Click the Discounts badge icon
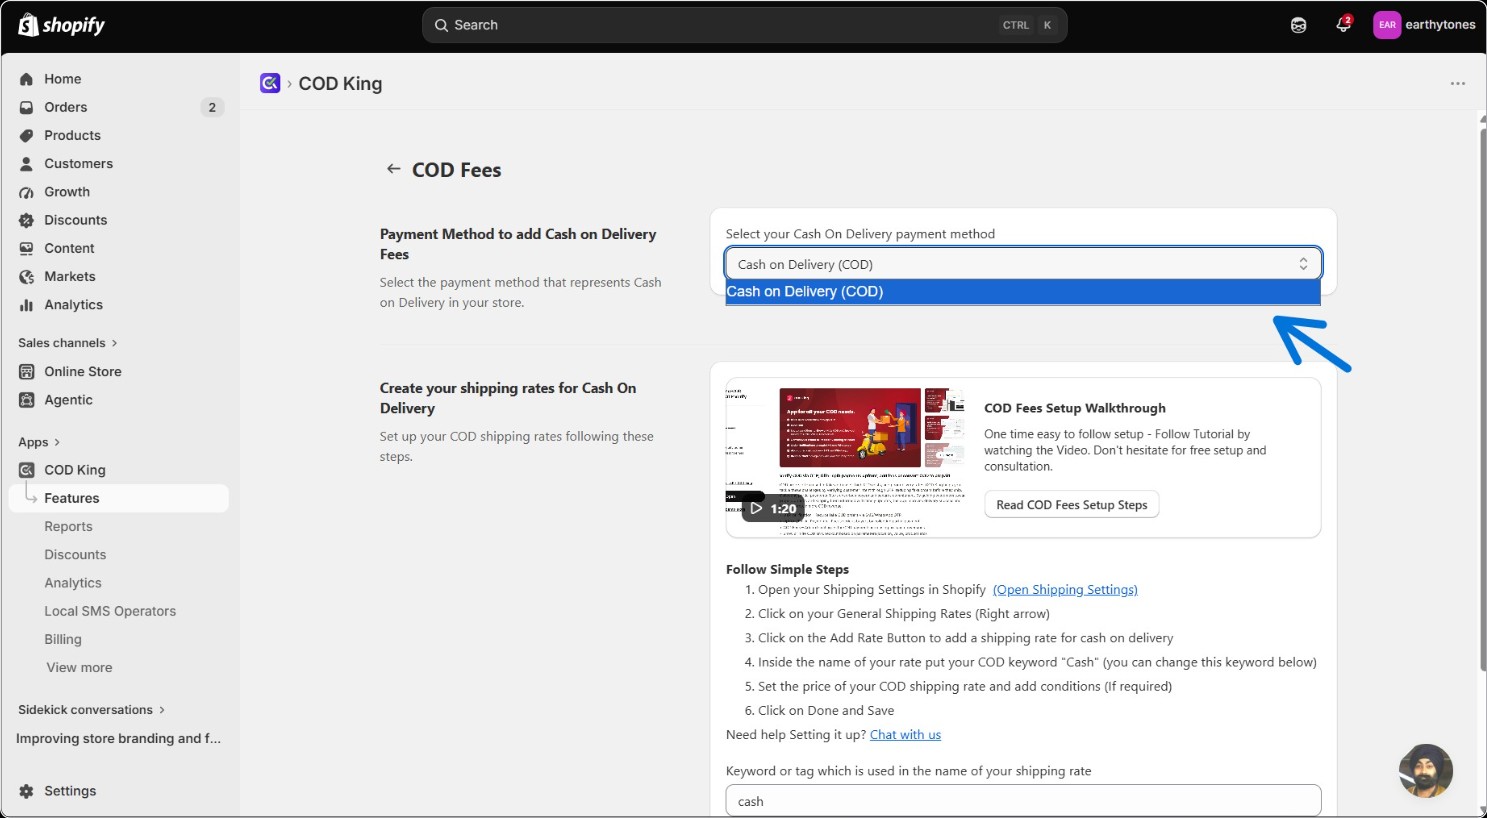Image resolution: width=1487 pixels, height=818 pixels. pos(26,220)
